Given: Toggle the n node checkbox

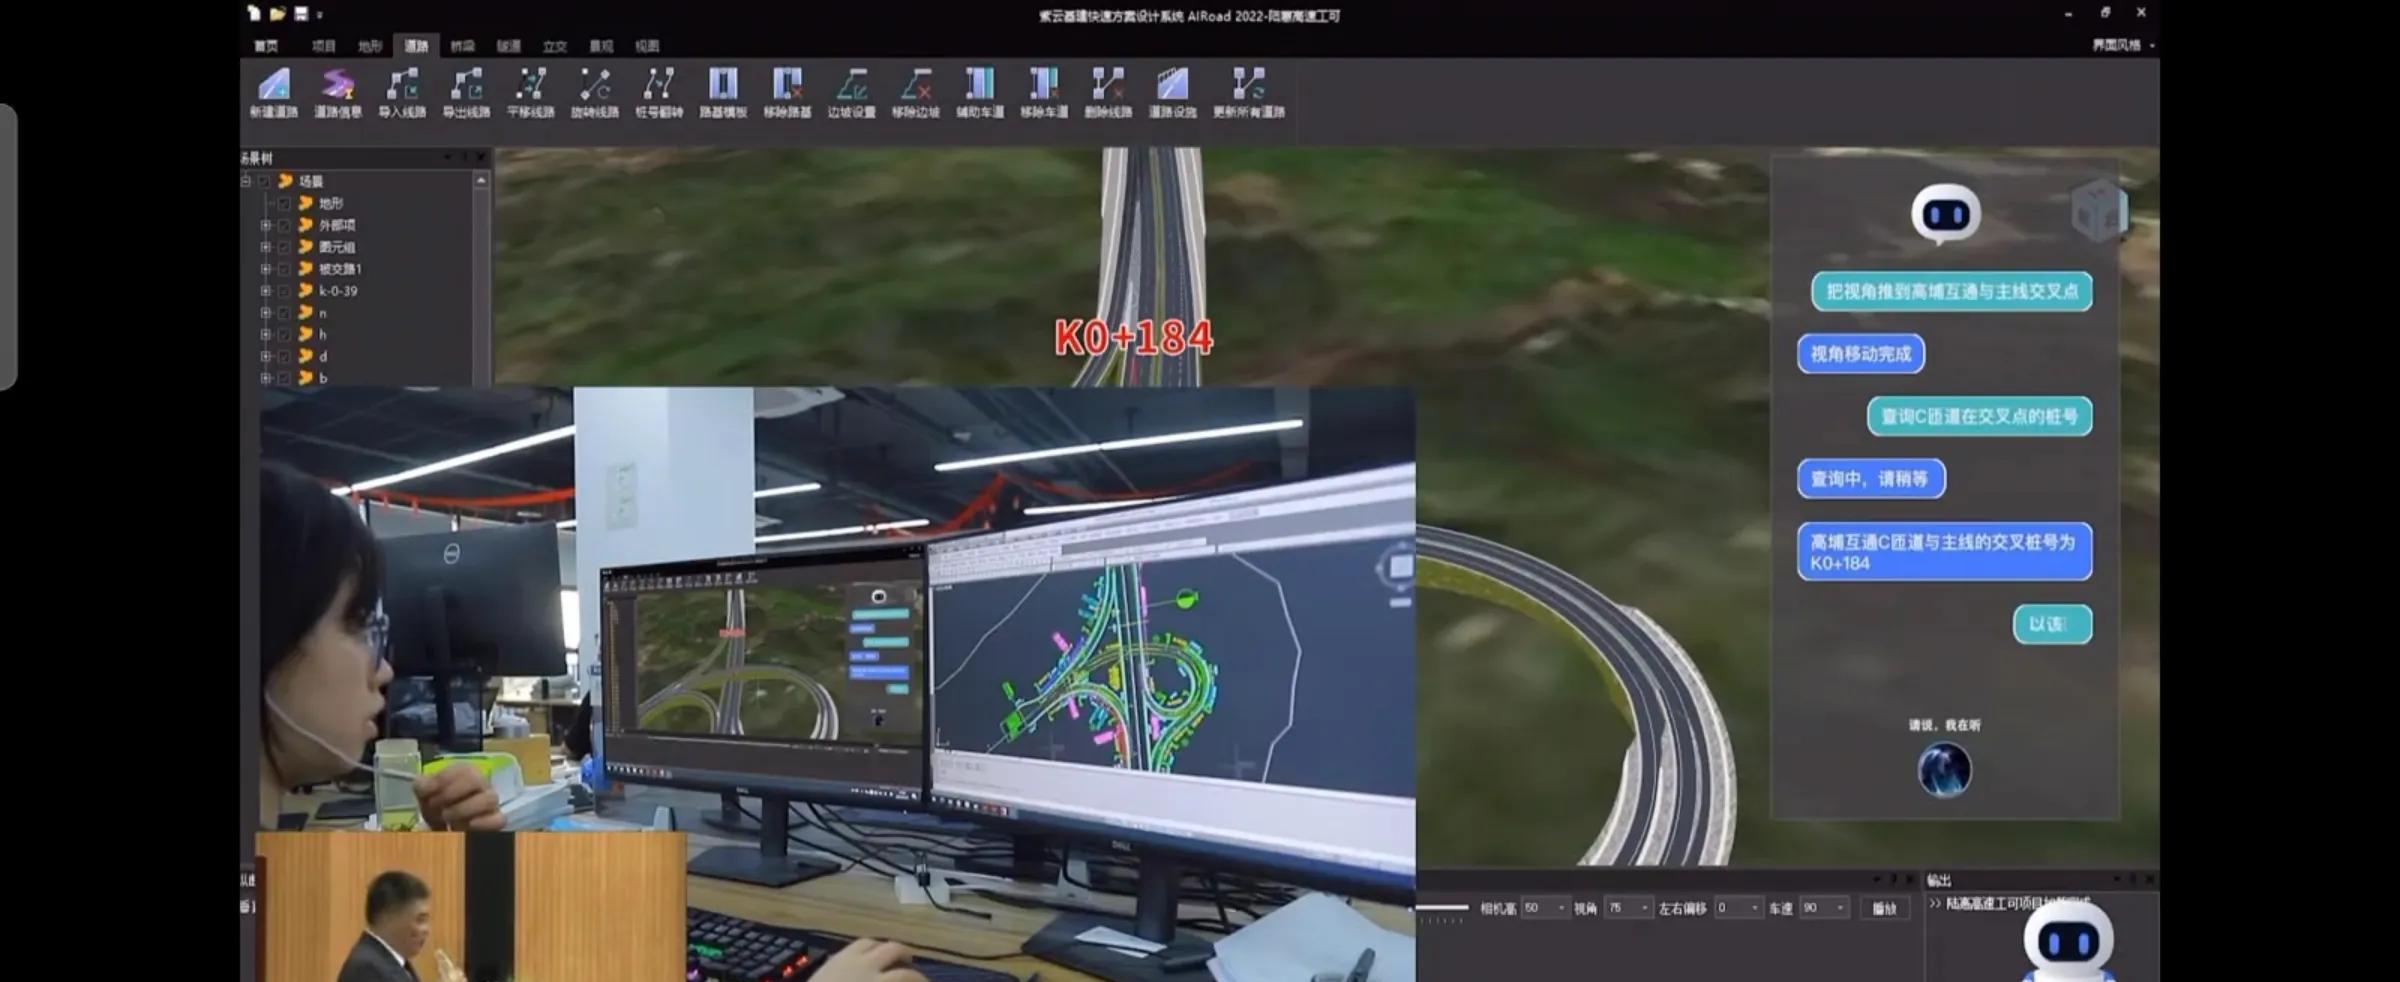Looking at the screenshot, I should (x=284, y=313).
